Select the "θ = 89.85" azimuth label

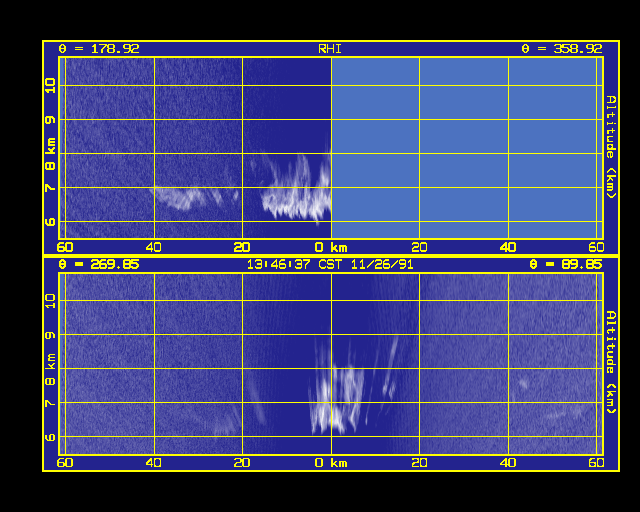[566, 265]
